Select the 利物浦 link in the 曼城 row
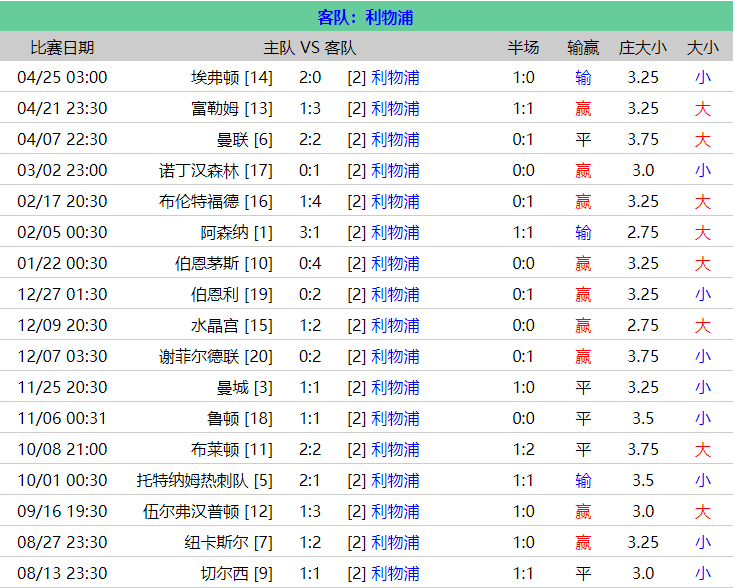735x588 pixels. [395, 387]
